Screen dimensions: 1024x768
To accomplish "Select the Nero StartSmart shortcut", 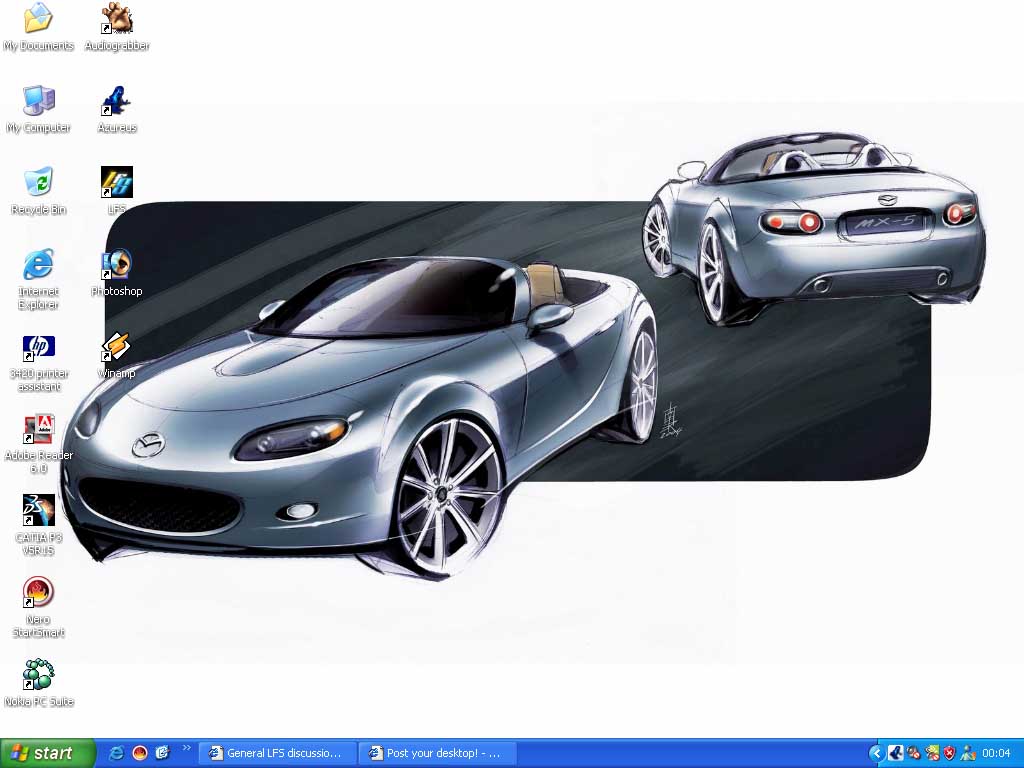I will [39, 607].
